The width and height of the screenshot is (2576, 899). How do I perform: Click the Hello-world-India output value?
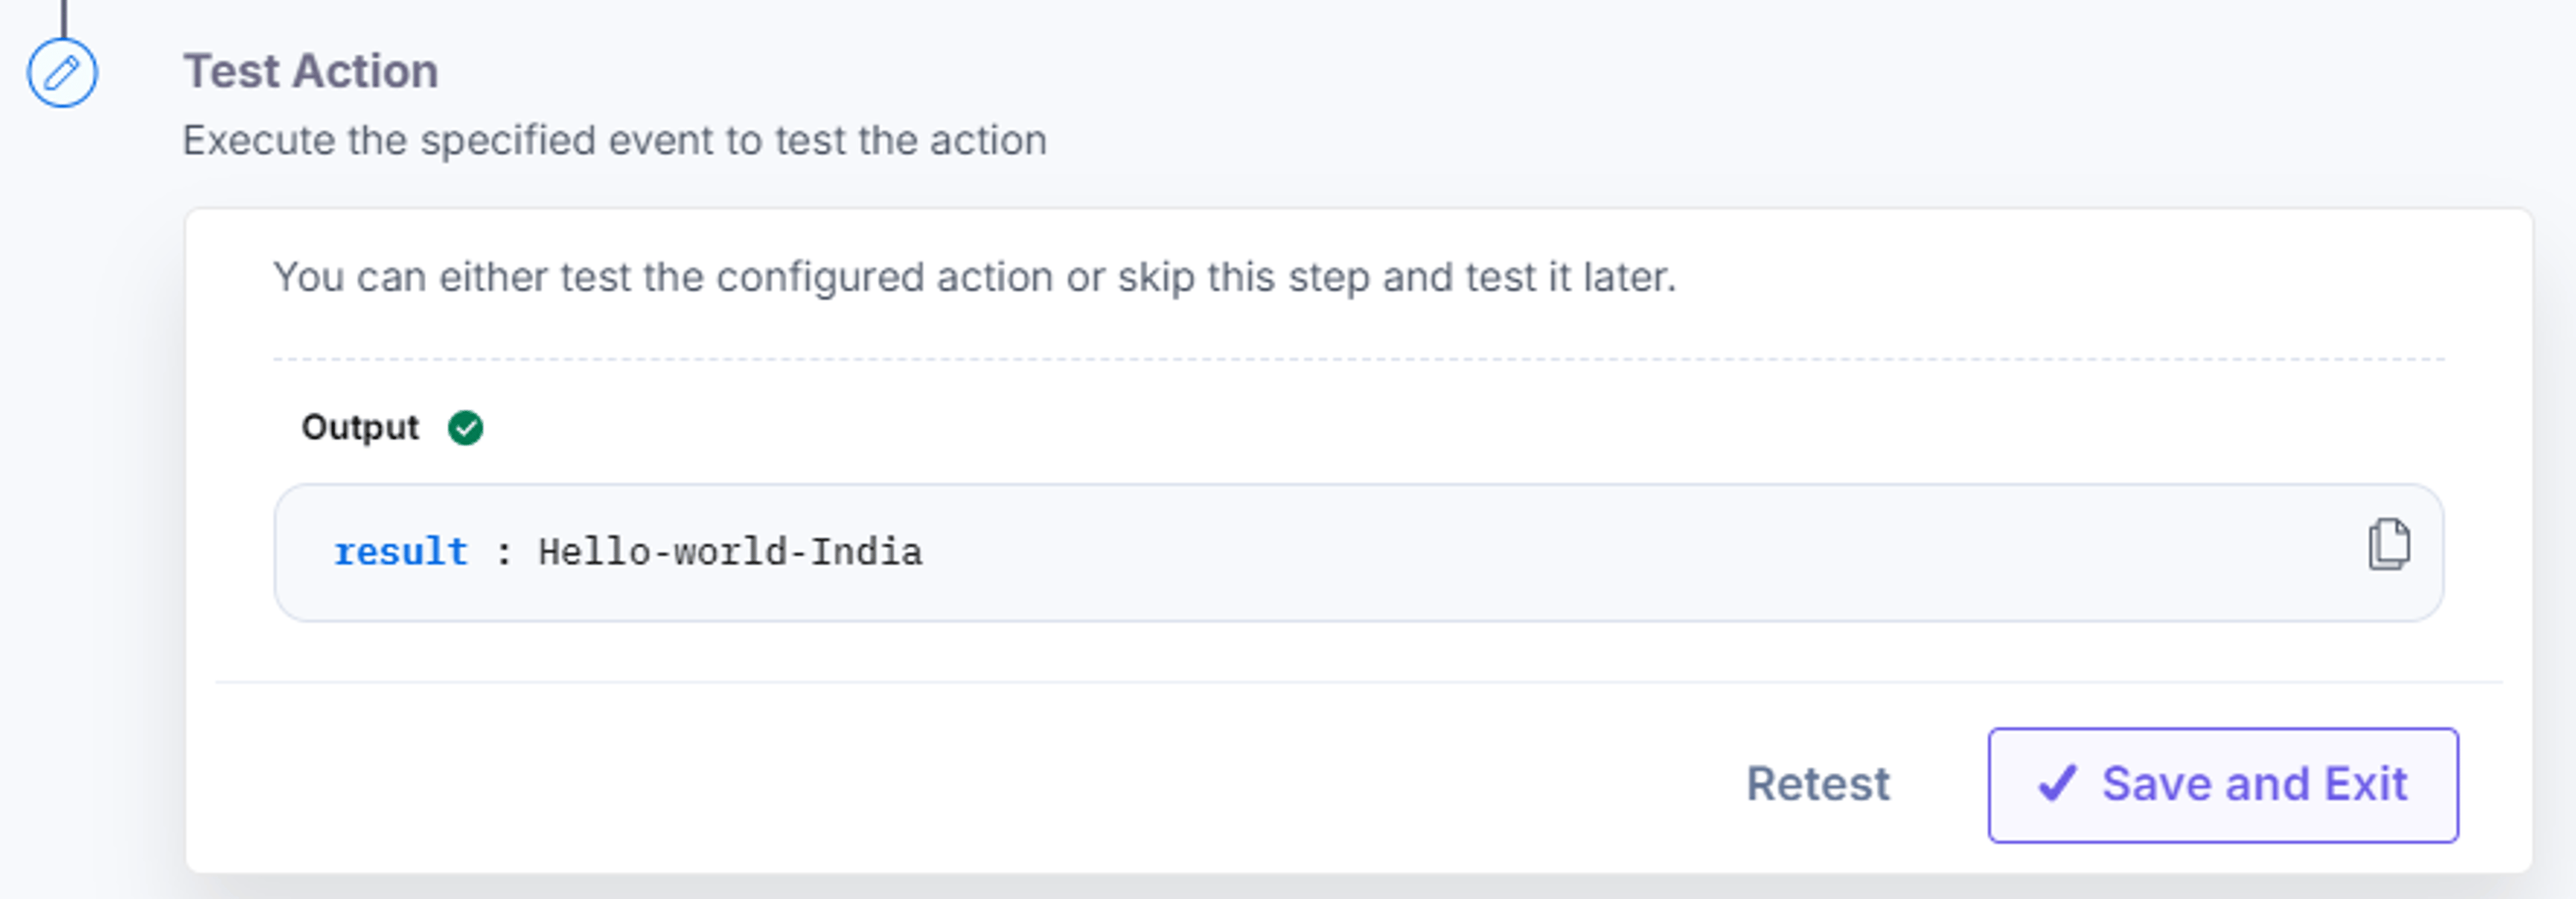point(730,552)
